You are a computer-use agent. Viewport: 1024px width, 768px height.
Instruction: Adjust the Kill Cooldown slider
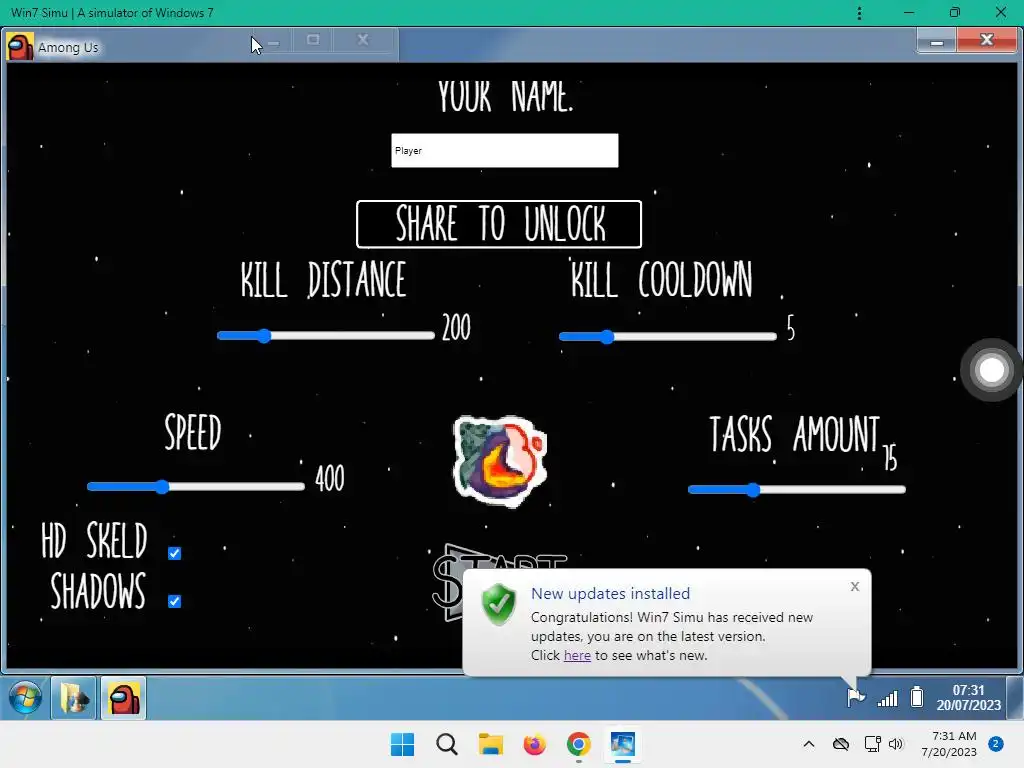[x=667, y=336]
